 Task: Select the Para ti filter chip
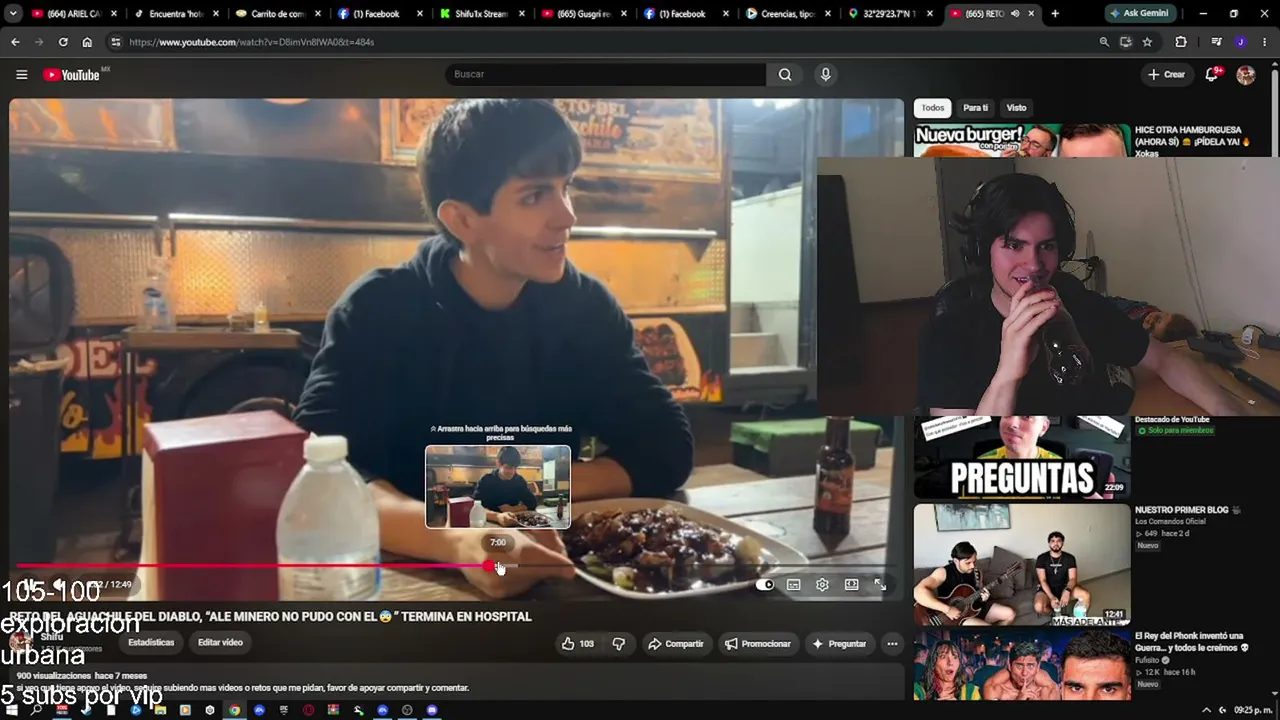pos(975,108)
